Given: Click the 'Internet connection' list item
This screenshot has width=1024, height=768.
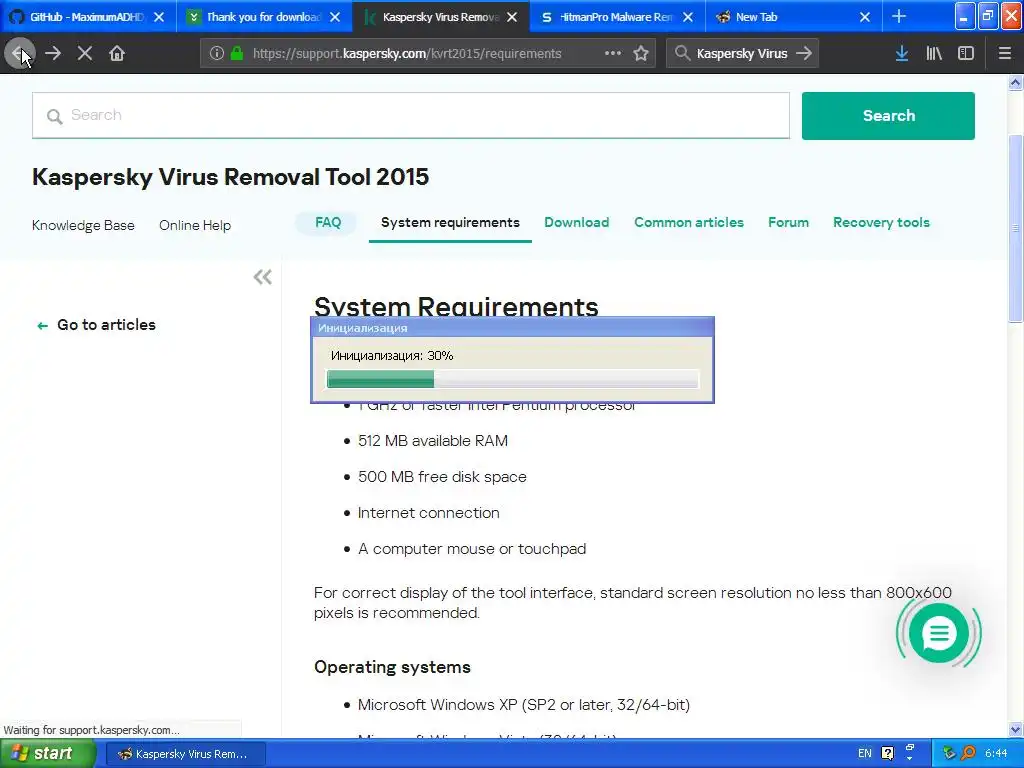Looking at the screenshot, I should pyautogui.click(x=428, y=513).
